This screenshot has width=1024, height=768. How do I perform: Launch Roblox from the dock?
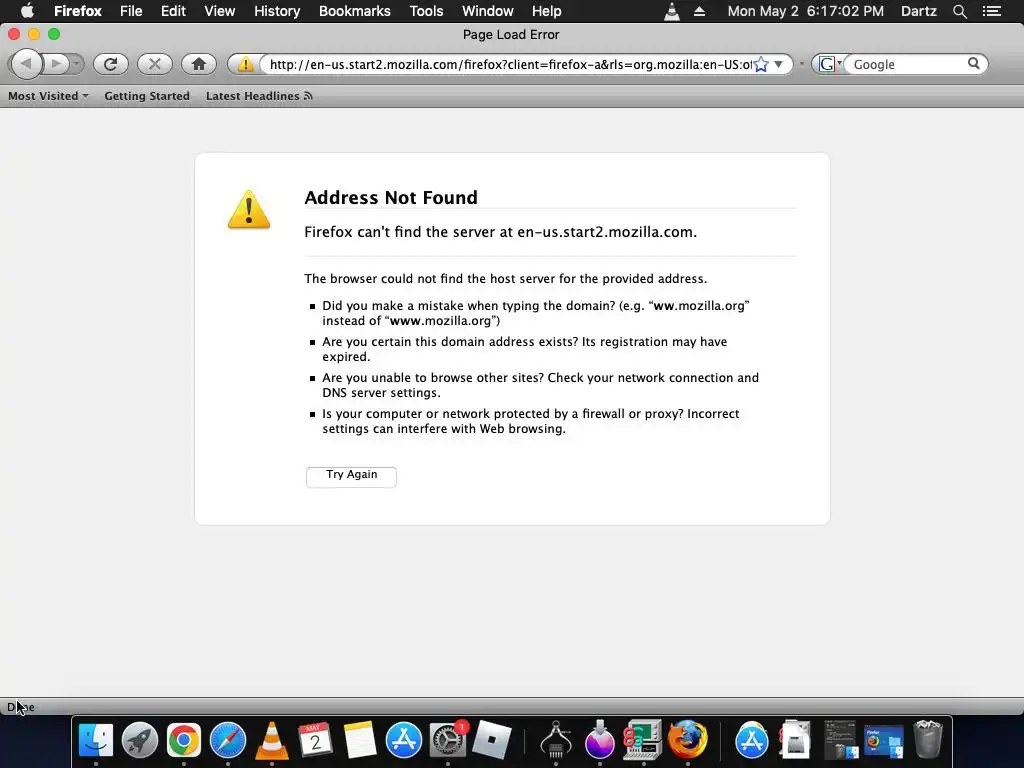pyautogui.click(x=491, y=741)
